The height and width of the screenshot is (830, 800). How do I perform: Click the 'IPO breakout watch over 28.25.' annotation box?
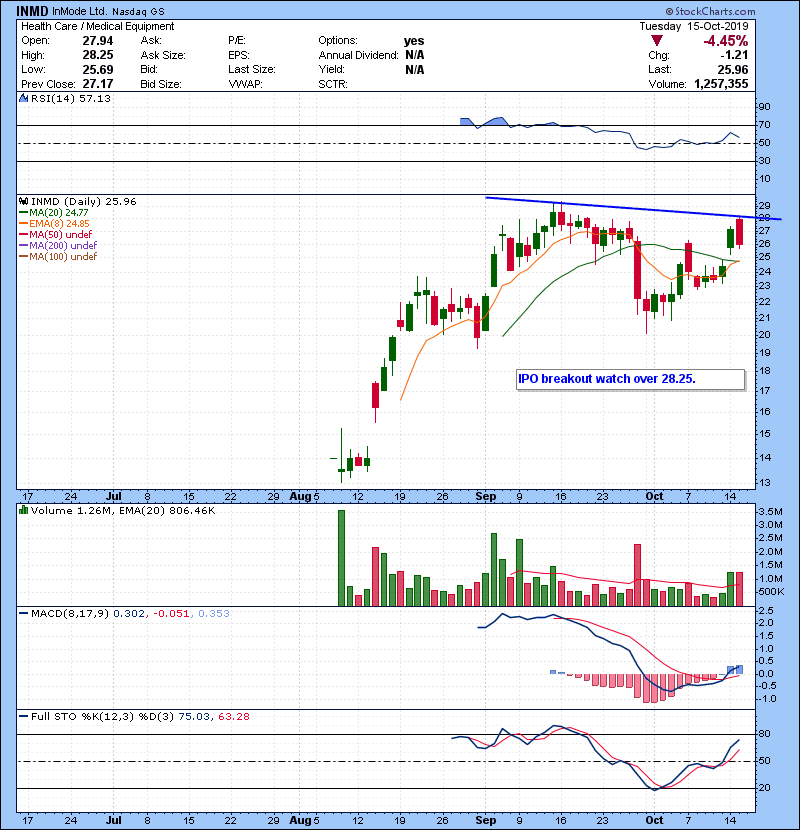click(x=631, y=379)
